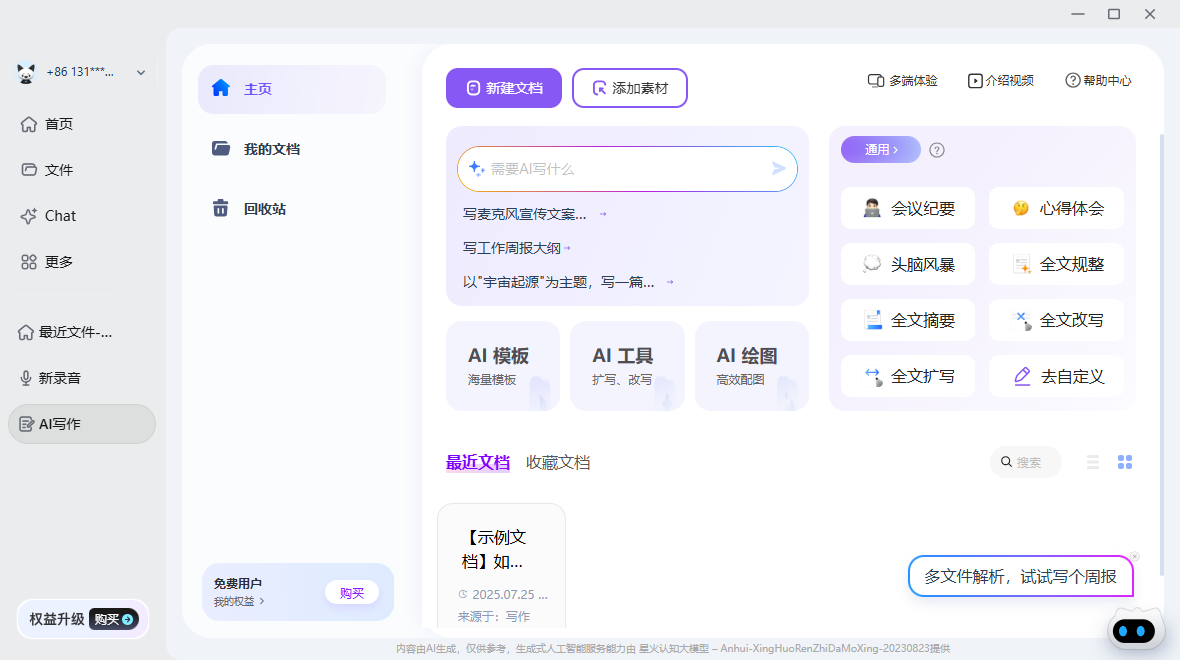Screen dimensions: 1180x660
Task: Click the 权益升级 label
Action: click(56, 619)
